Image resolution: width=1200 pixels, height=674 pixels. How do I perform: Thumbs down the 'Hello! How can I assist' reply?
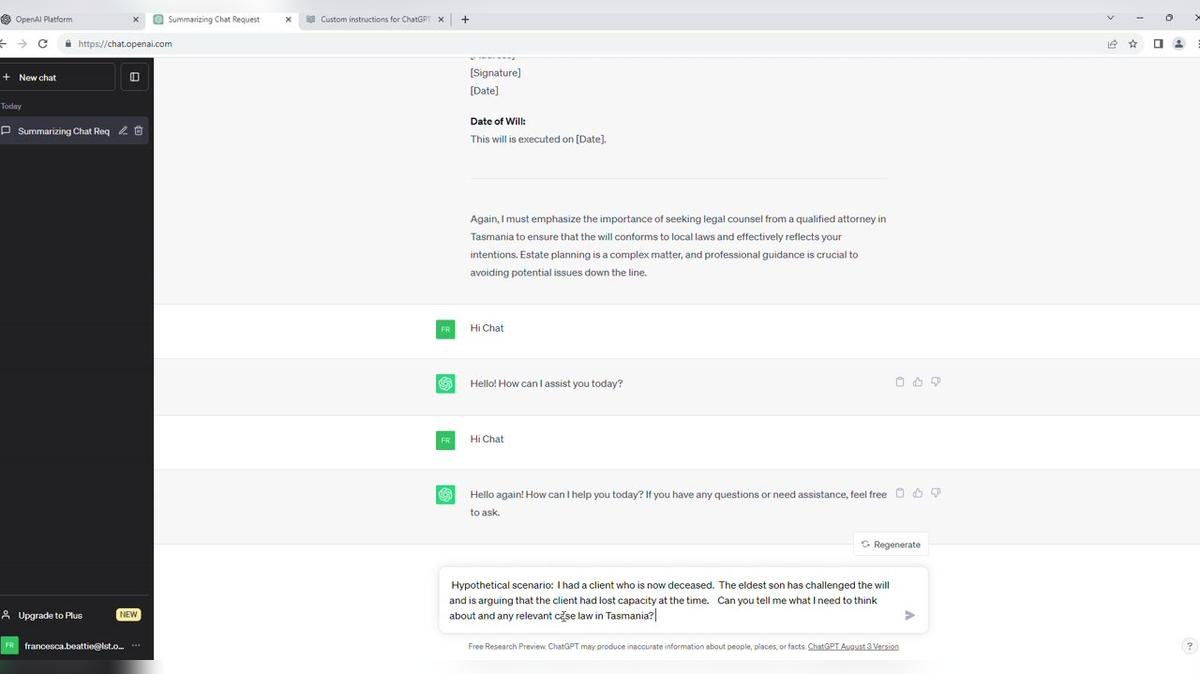coord(936,382)
